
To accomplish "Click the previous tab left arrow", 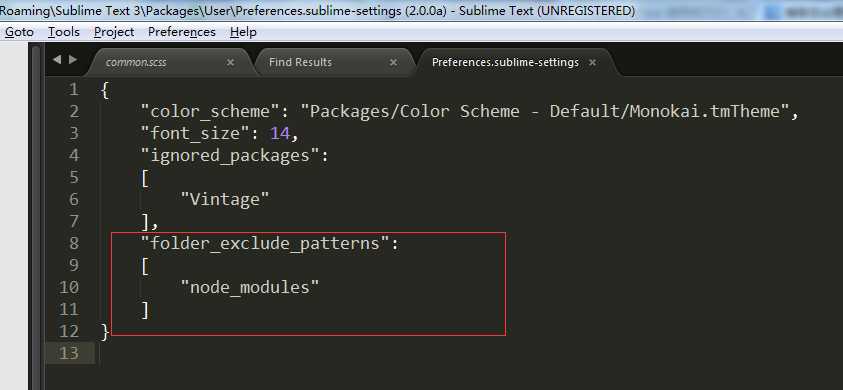I will point(56,60).
